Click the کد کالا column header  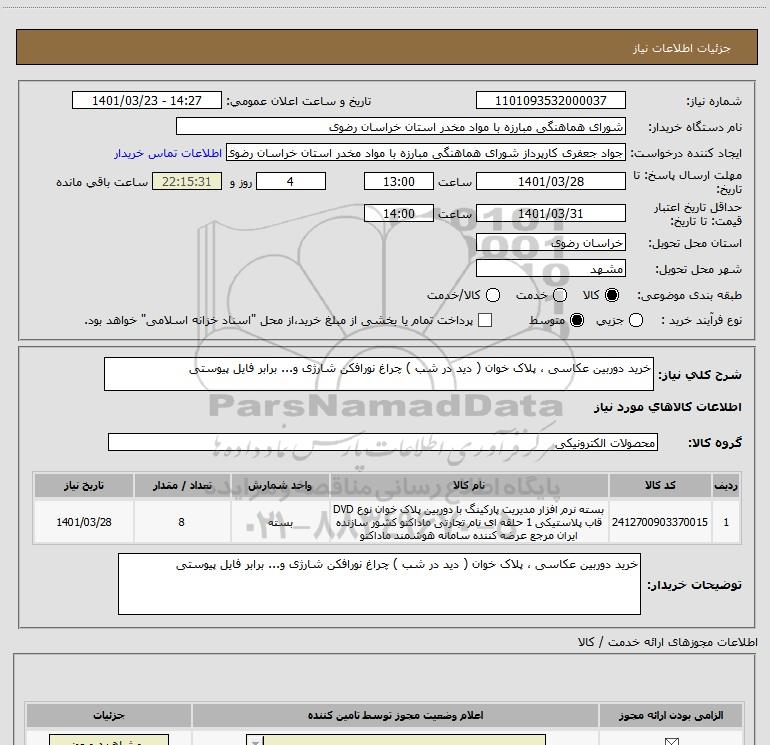pyautogui.click(x=660, y=485)
